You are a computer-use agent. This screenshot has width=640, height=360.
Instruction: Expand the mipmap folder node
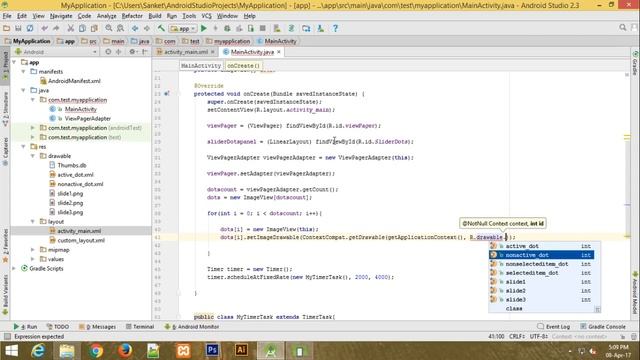pyautogui.click(x=33, y=249)
